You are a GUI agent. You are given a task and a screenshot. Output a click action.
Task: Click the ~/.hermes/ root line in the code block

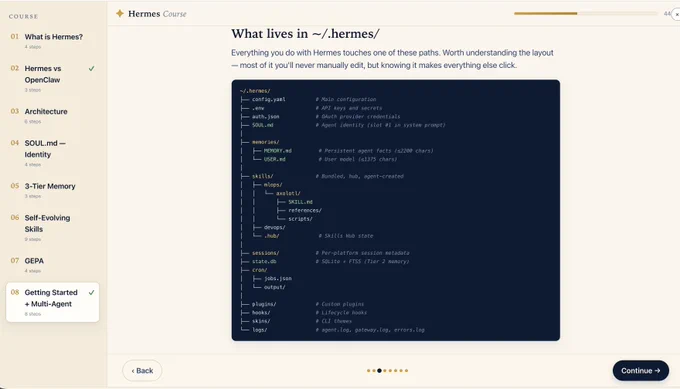pyautogui.click(x=255, y=91)
